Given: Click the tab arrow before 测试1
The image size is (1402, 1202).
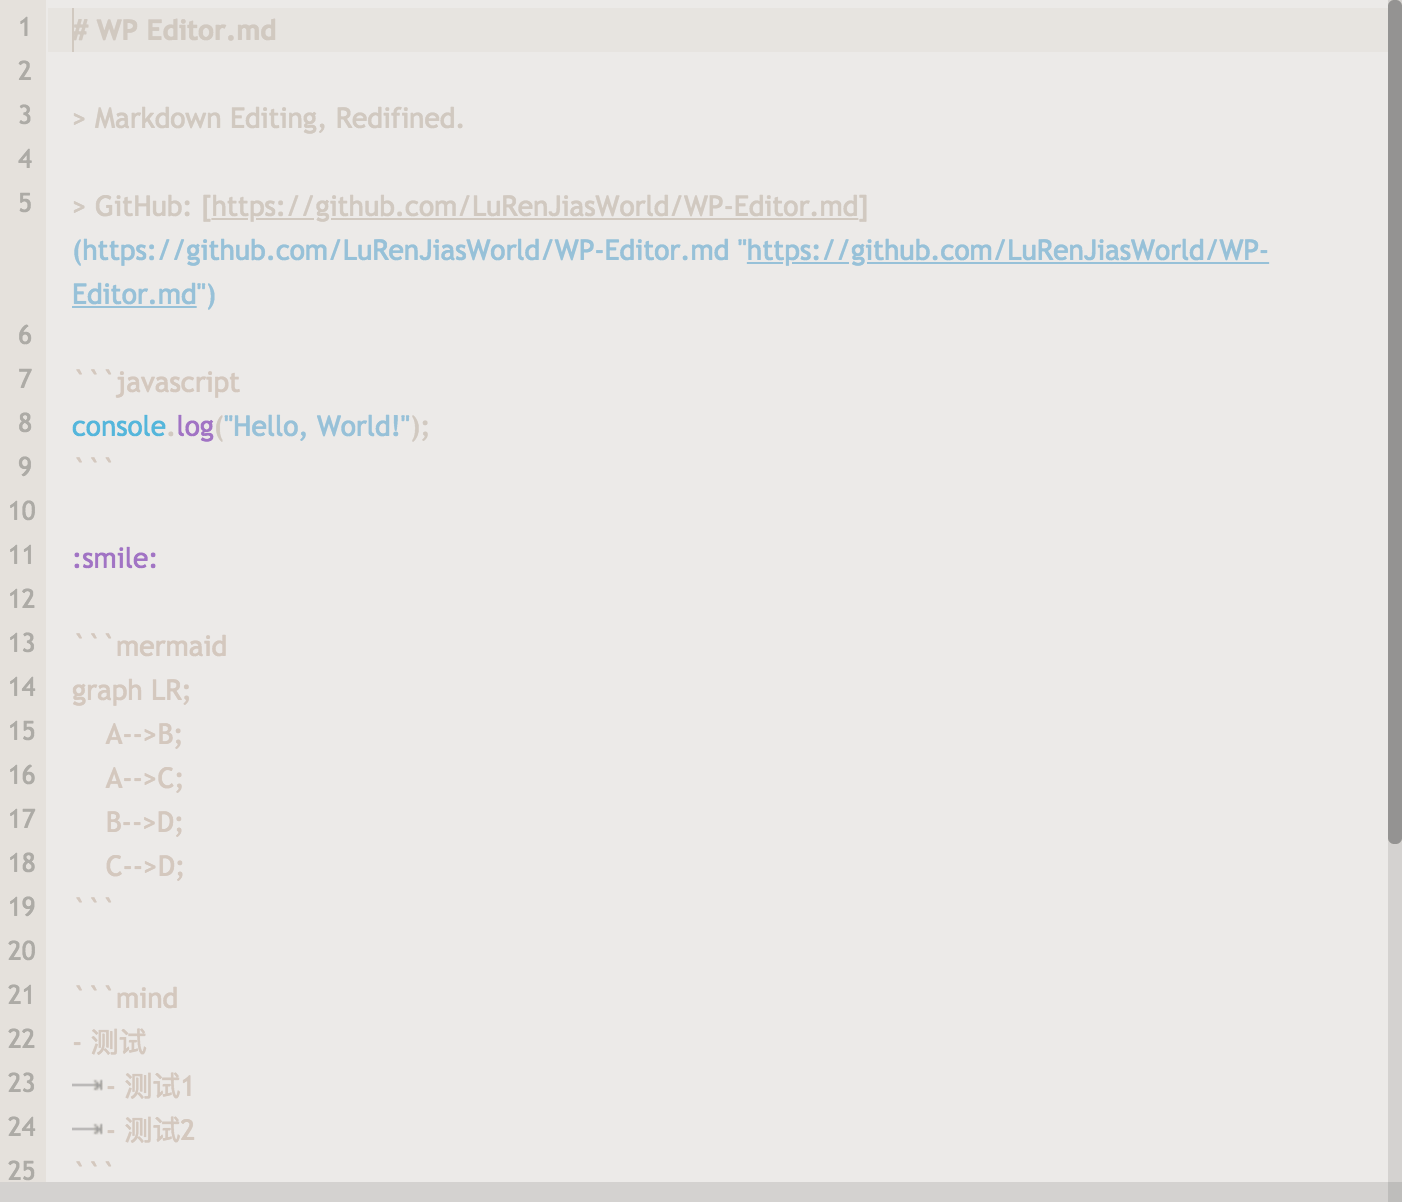Looking at the screenshot, I should click(88, 1086).
